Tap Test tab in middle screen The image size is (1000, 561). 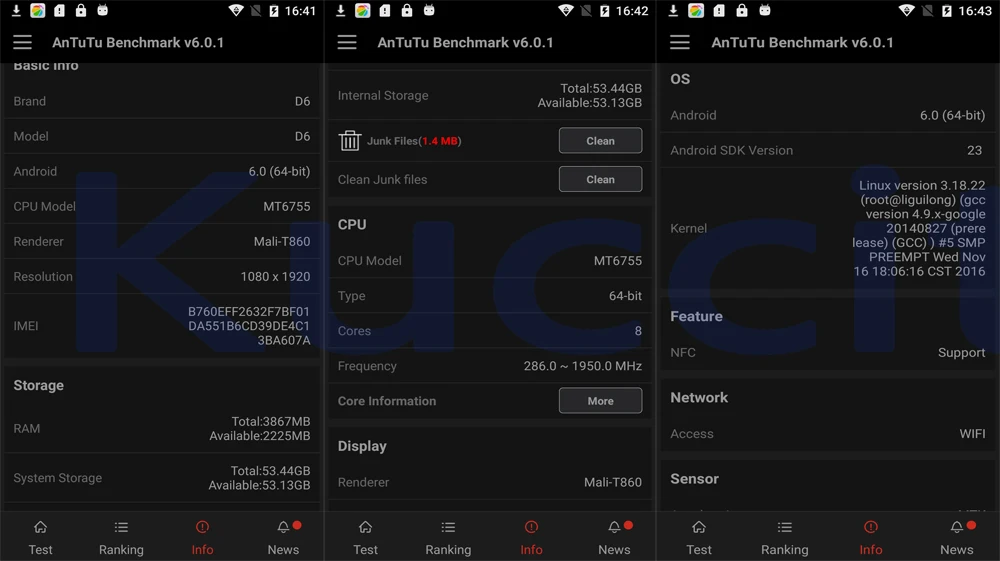pyautogui.click(x=365, y=537)
